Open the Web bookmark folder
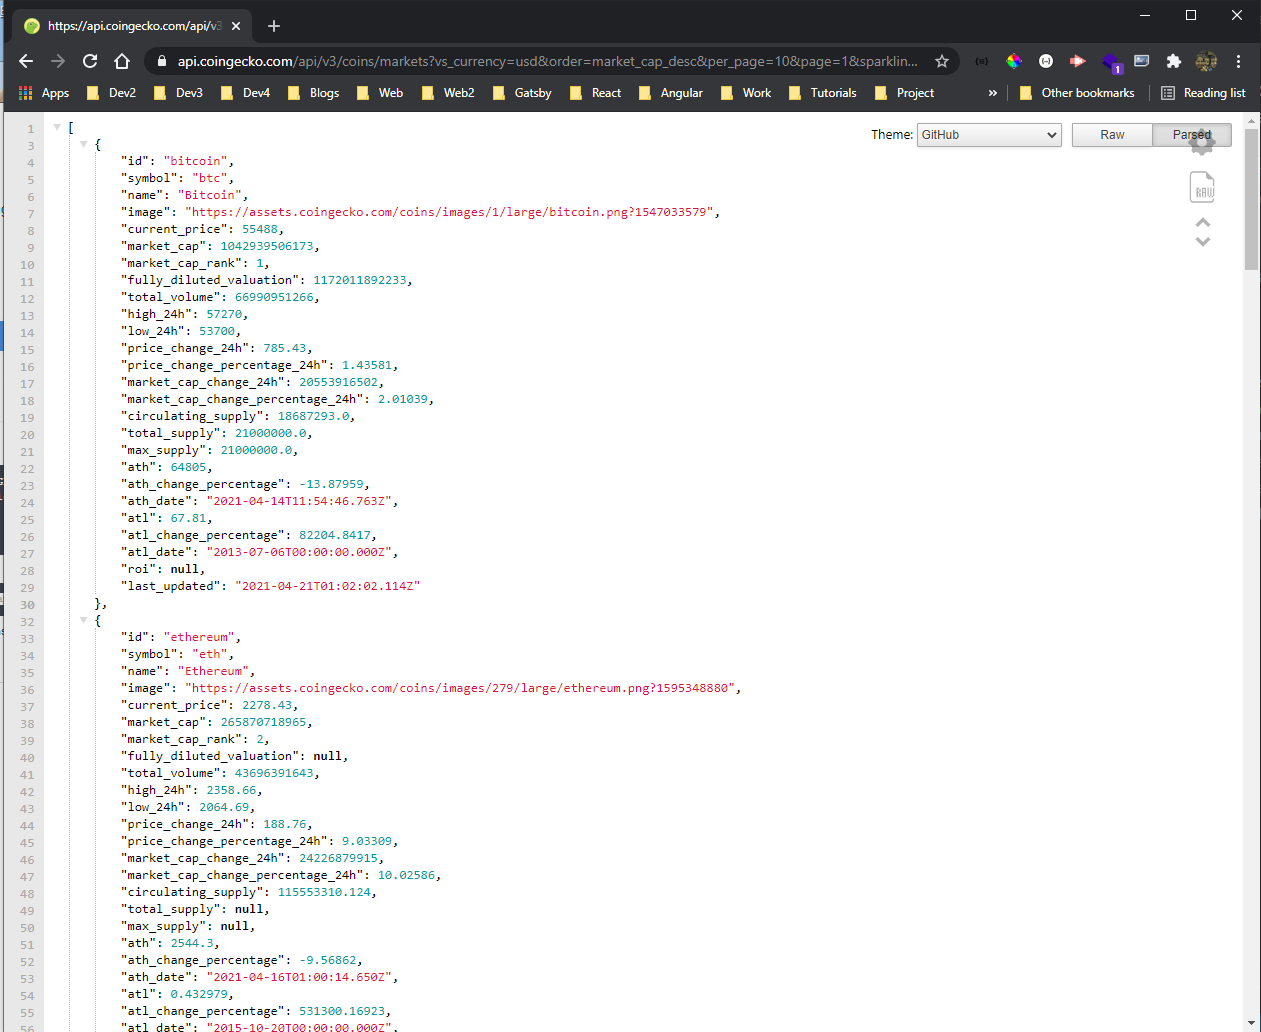 (380, 93)
